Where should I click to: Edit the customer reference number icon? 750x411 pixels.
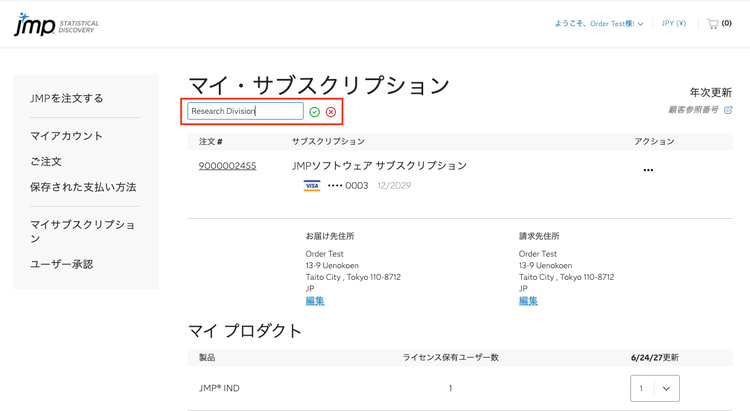(x=728, y=110)
